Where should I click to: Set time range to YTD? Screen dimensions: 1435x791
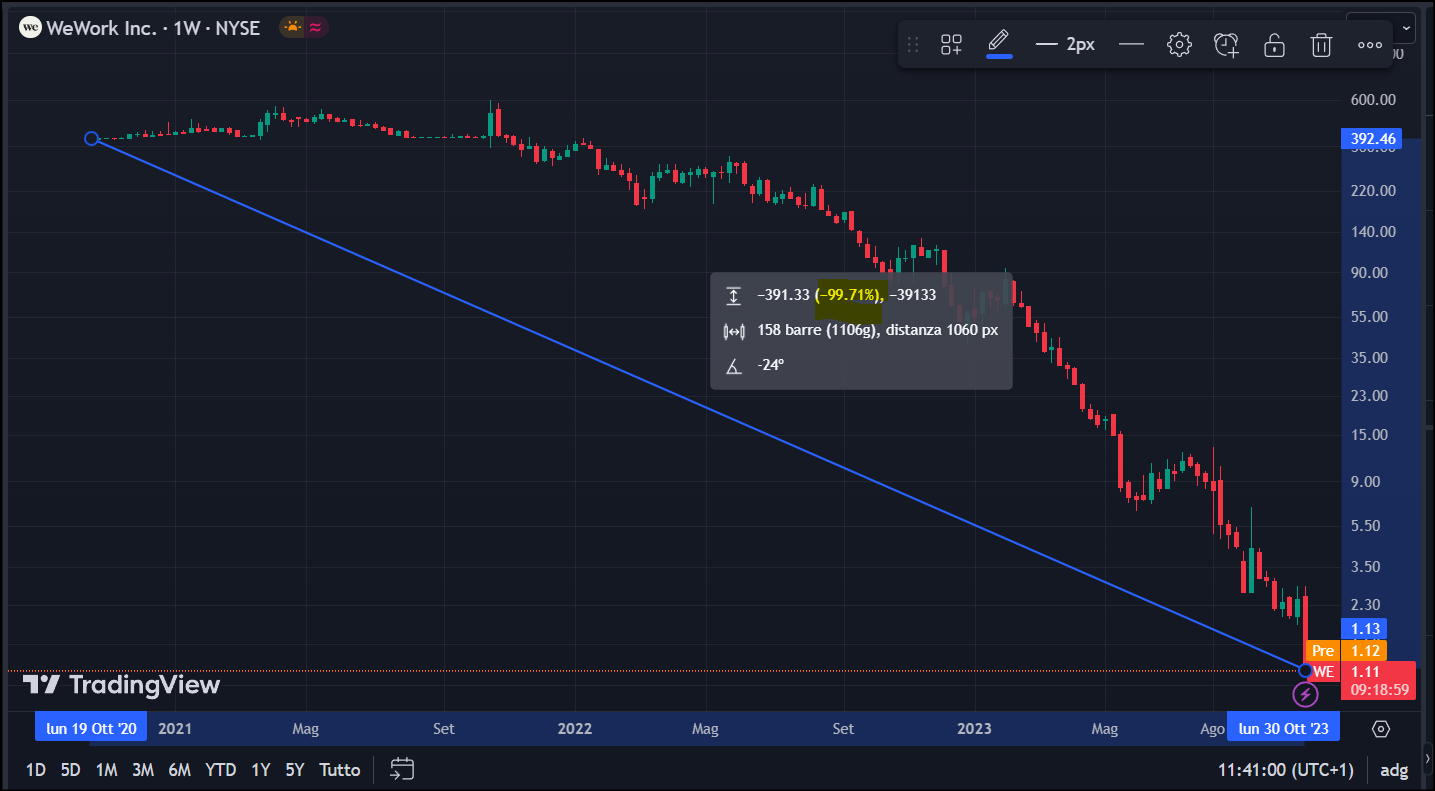[221, 770]
